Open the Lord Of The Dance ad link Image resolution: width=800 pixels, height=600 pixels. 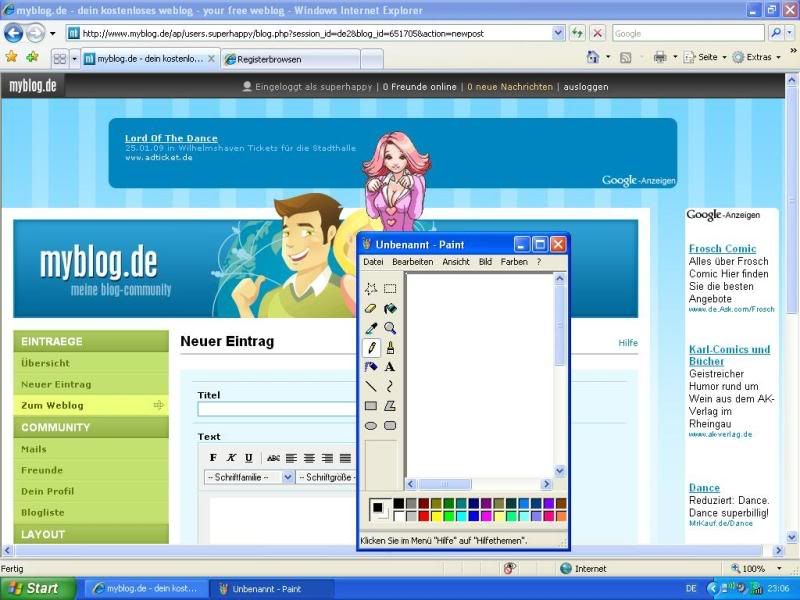pyautogui.click(x=171, y=138)
